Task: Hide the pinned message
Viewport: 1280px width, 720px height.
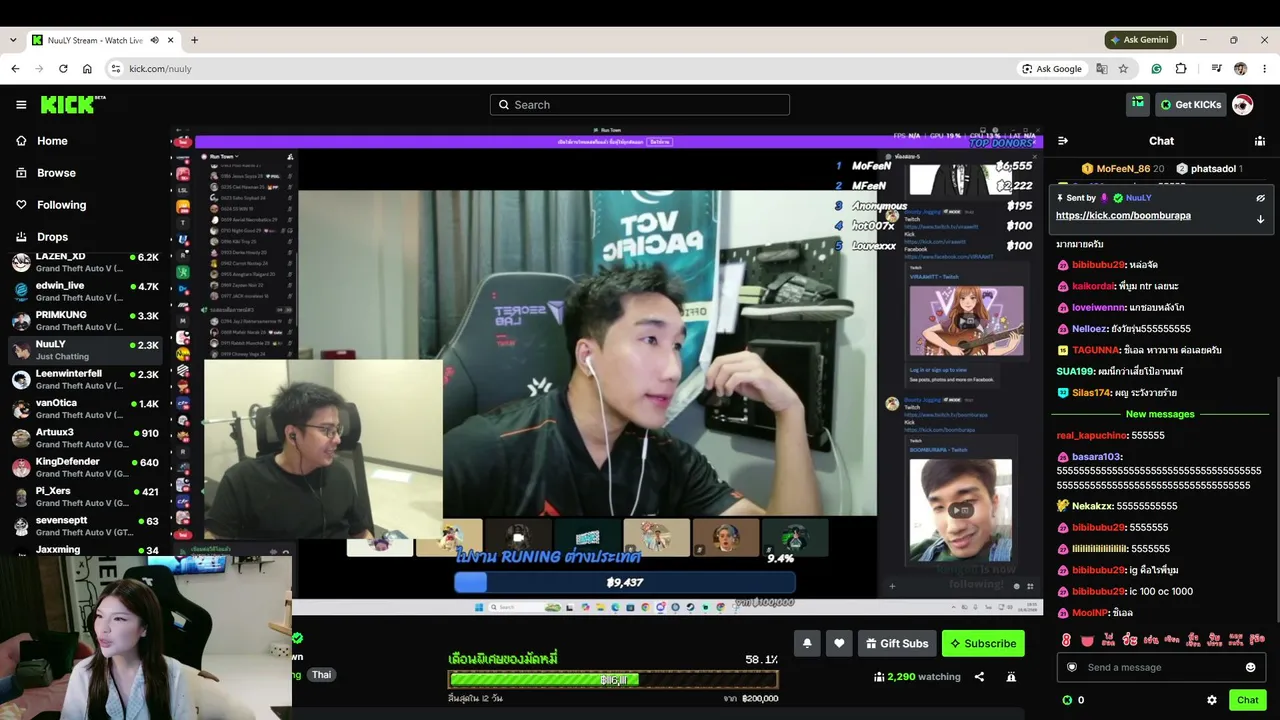Action: pos(1260,198)
